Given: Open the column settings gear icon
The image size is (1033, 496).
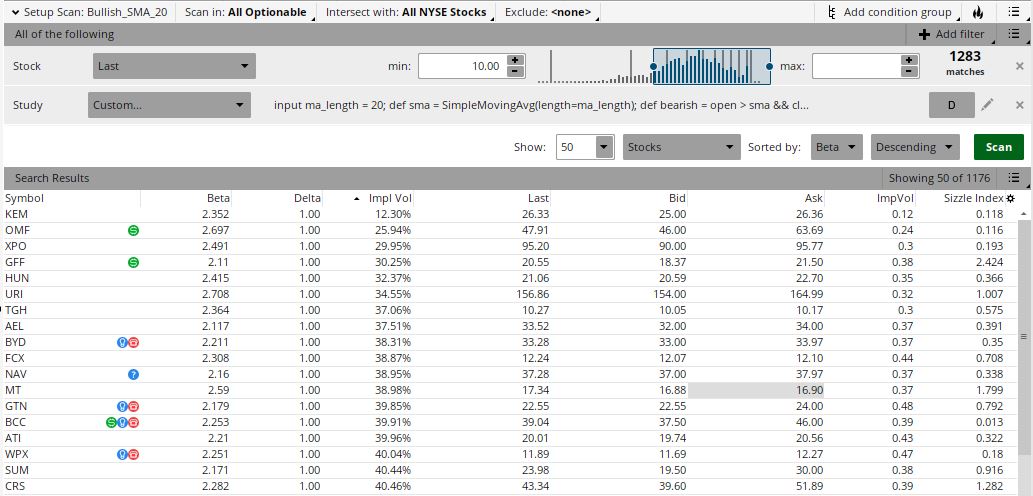Looking at the screenshot, I should 1011,198.
